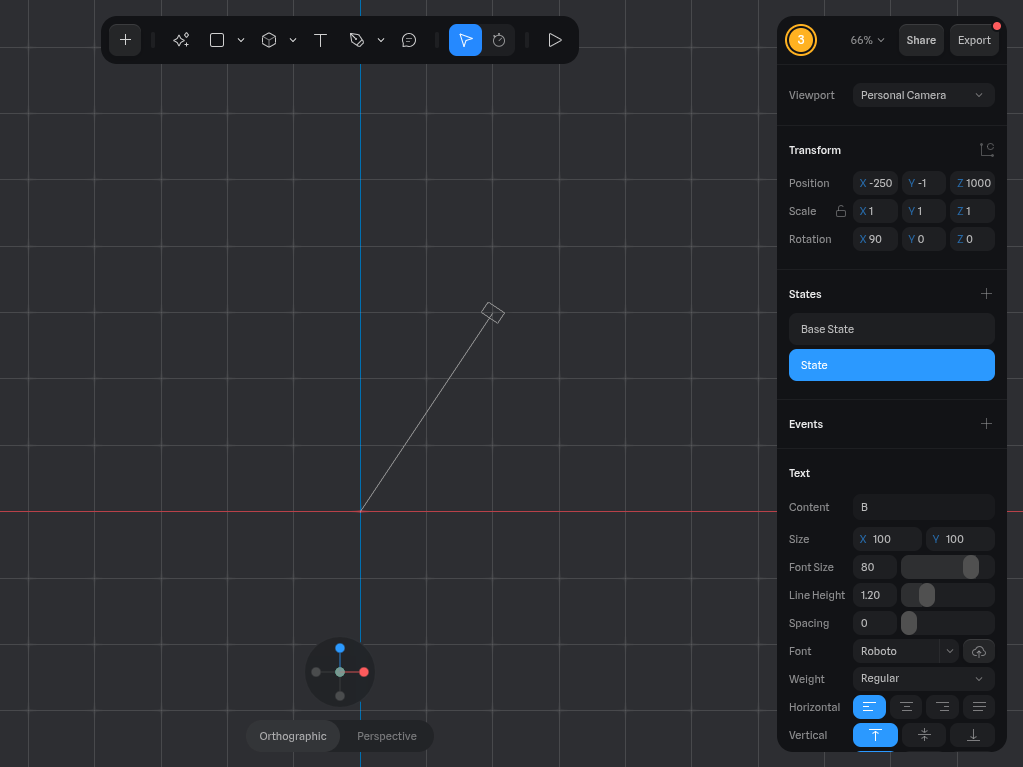Open the Roboto font dropdown
This screenshot has width=1023, height=767.
pos(906,652)
